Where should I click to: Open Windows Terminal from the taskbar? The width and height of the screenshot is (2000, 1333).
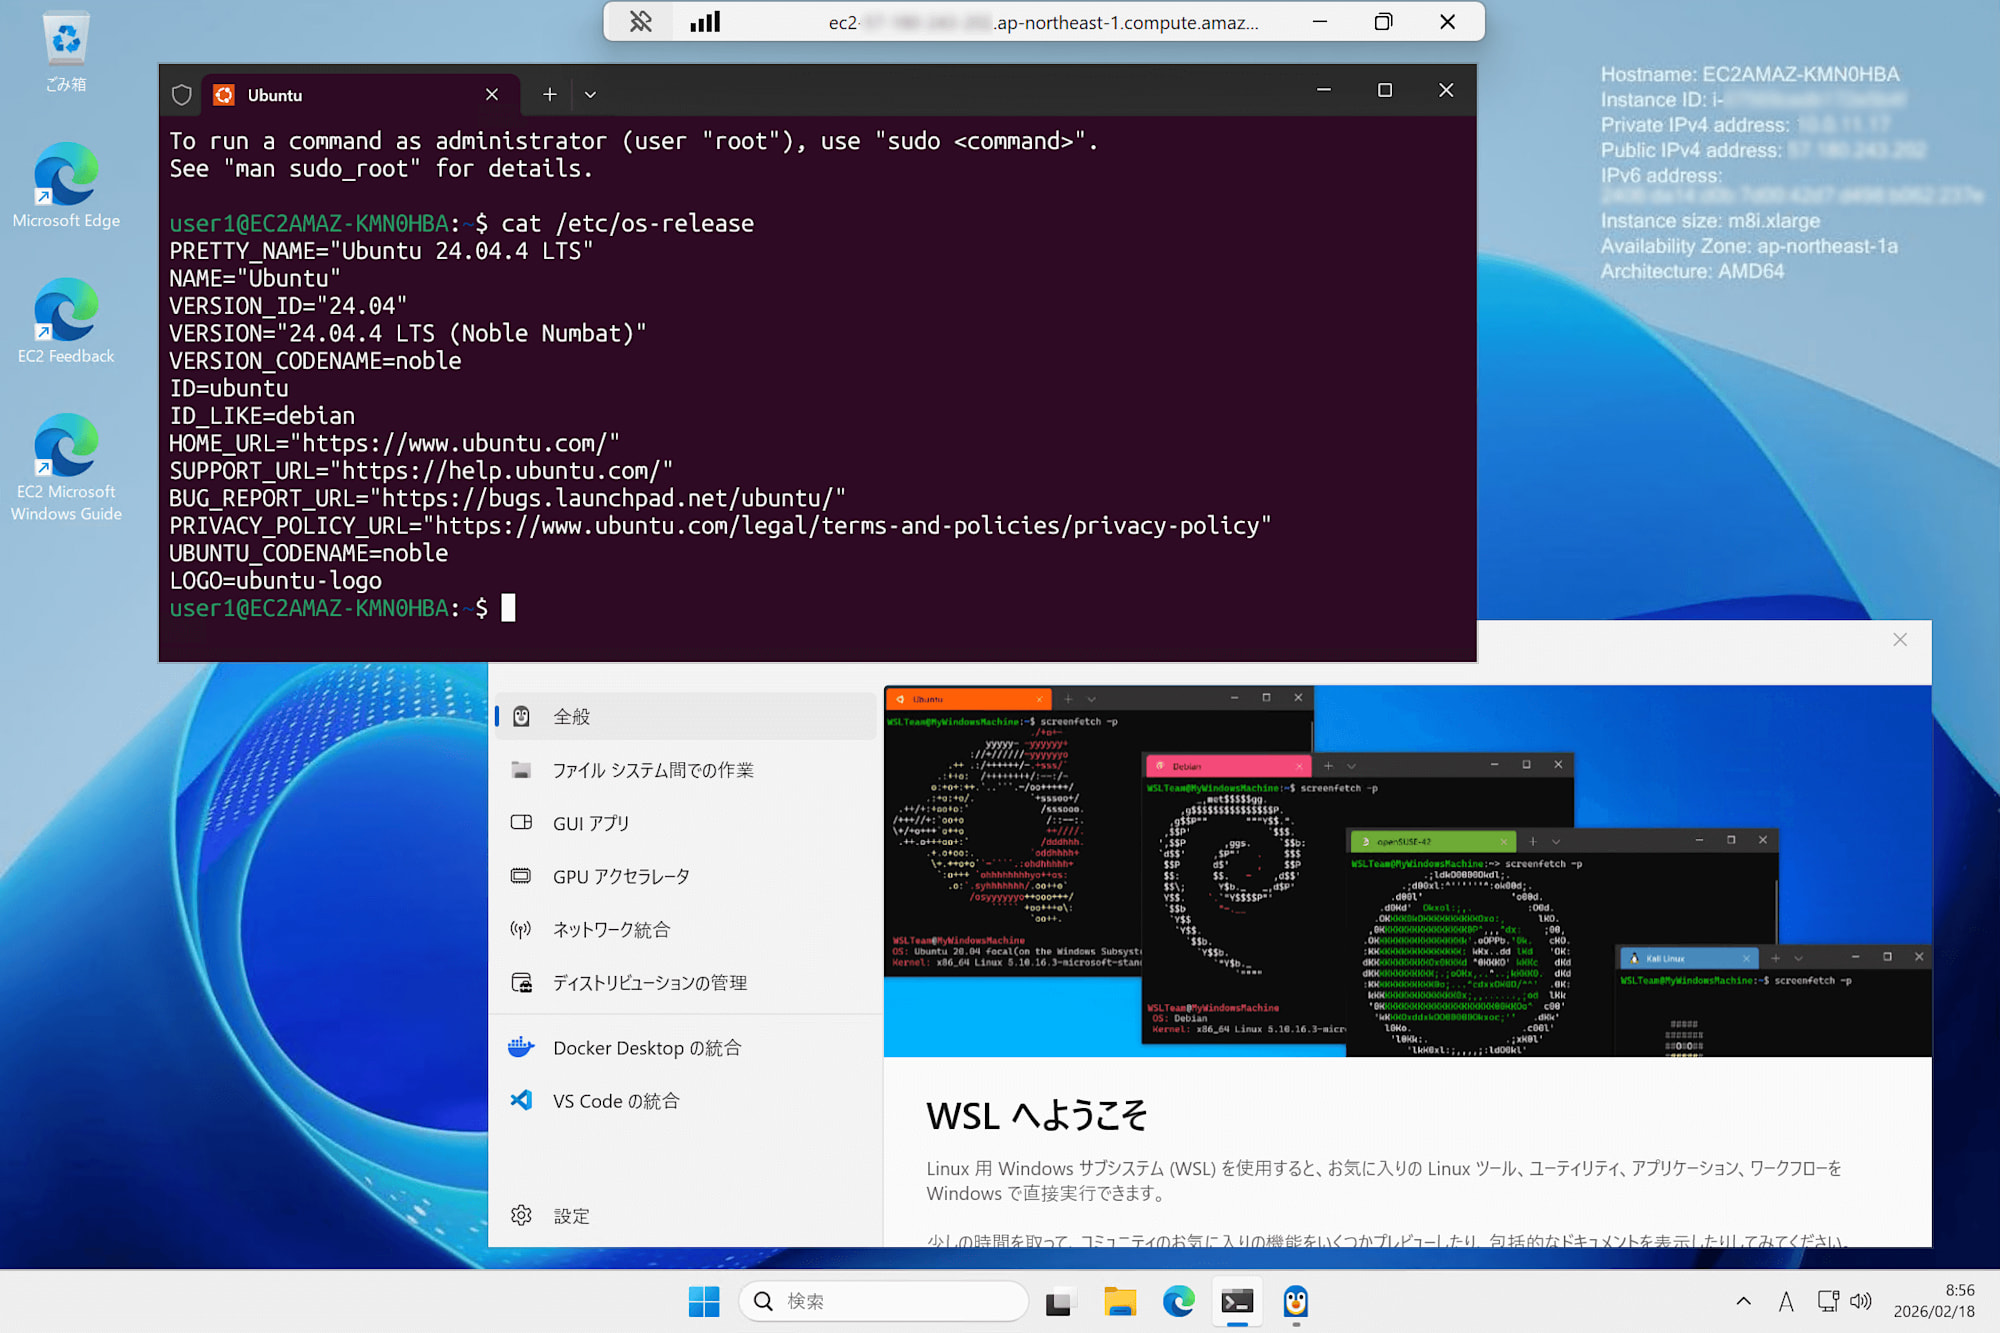tap(1237, 1301)
